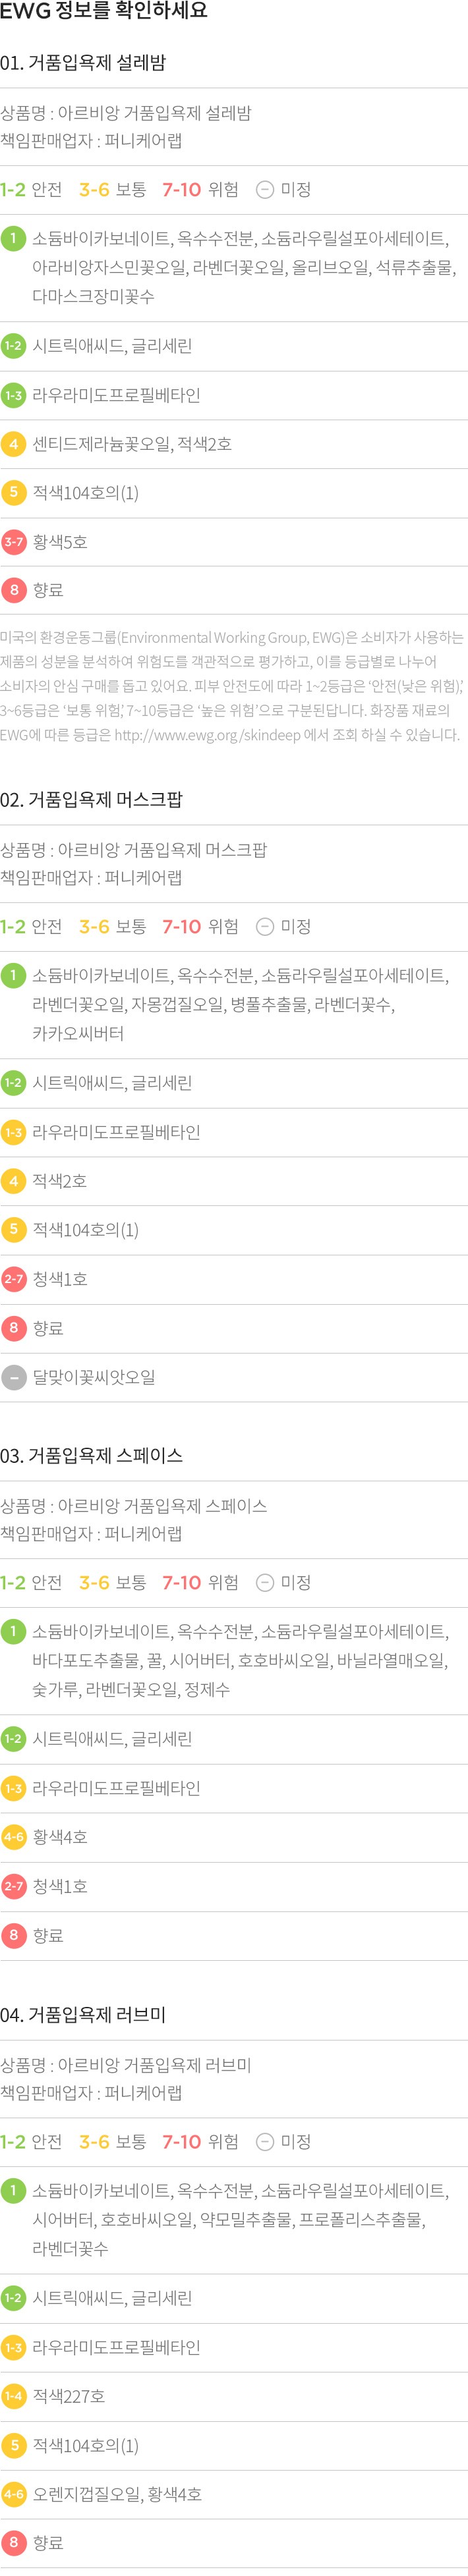468x2576 pixels.
Task: Click the page title EWG 정보를 확인하세요
Action: click(x=104, y=12)
